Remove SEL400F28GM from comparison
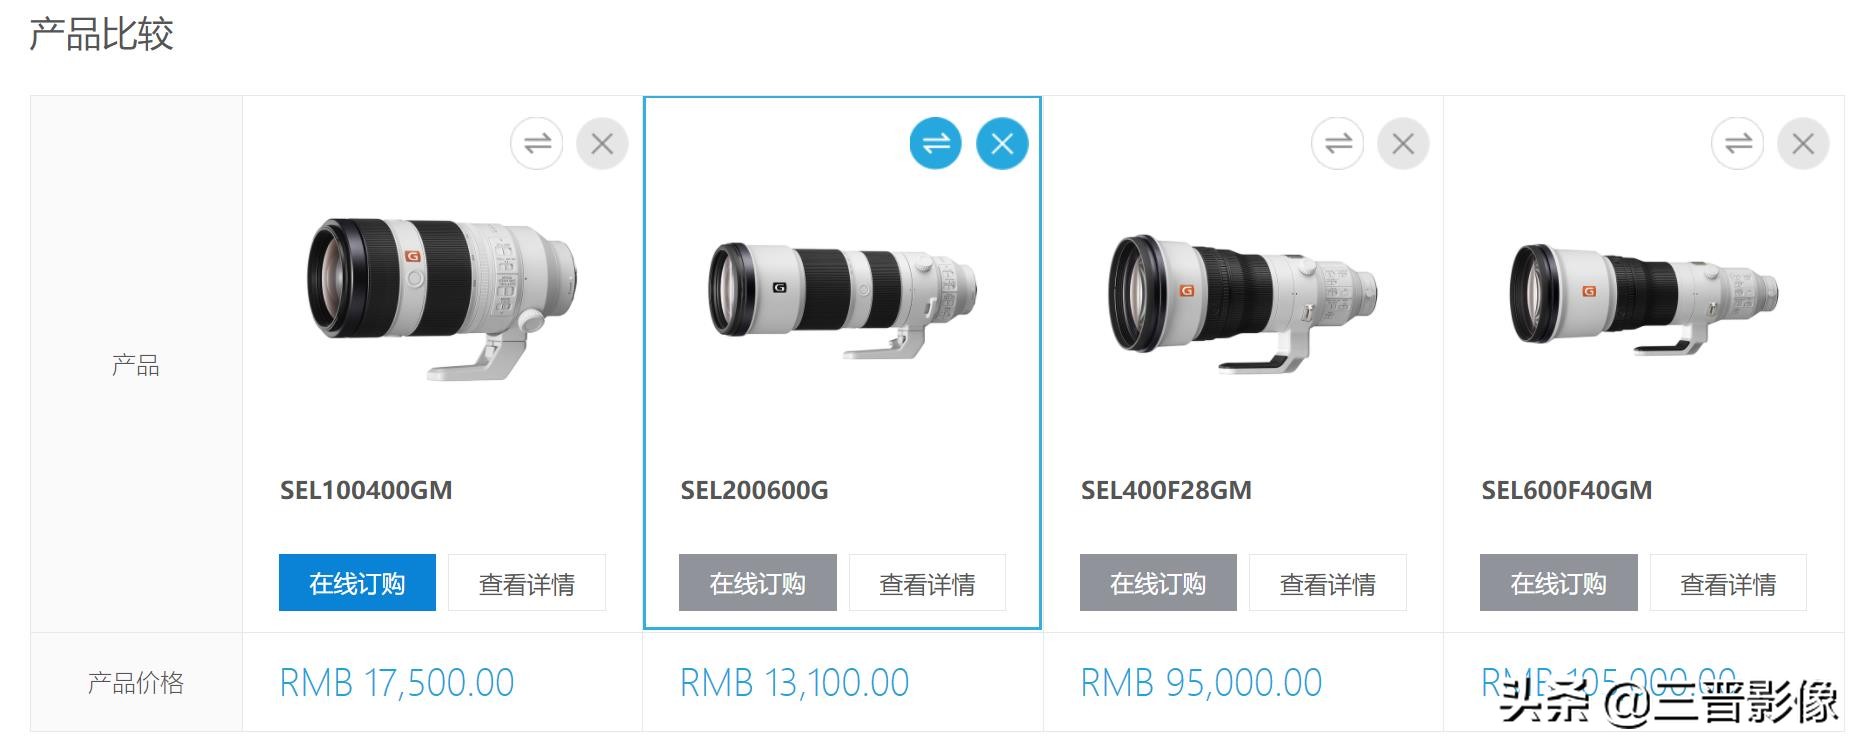Image resolution: width=1863 pixels, height=748 pixels. pos(1403,144)
